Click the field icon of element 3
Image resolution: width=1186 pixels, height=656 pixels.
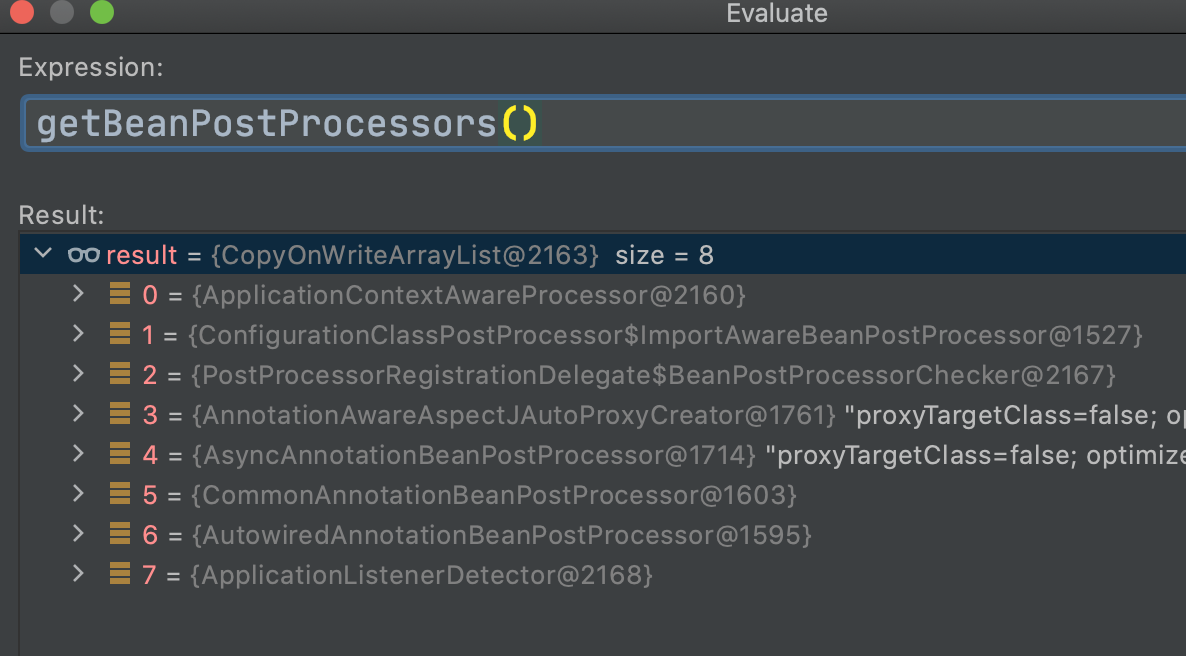point(120,414)
